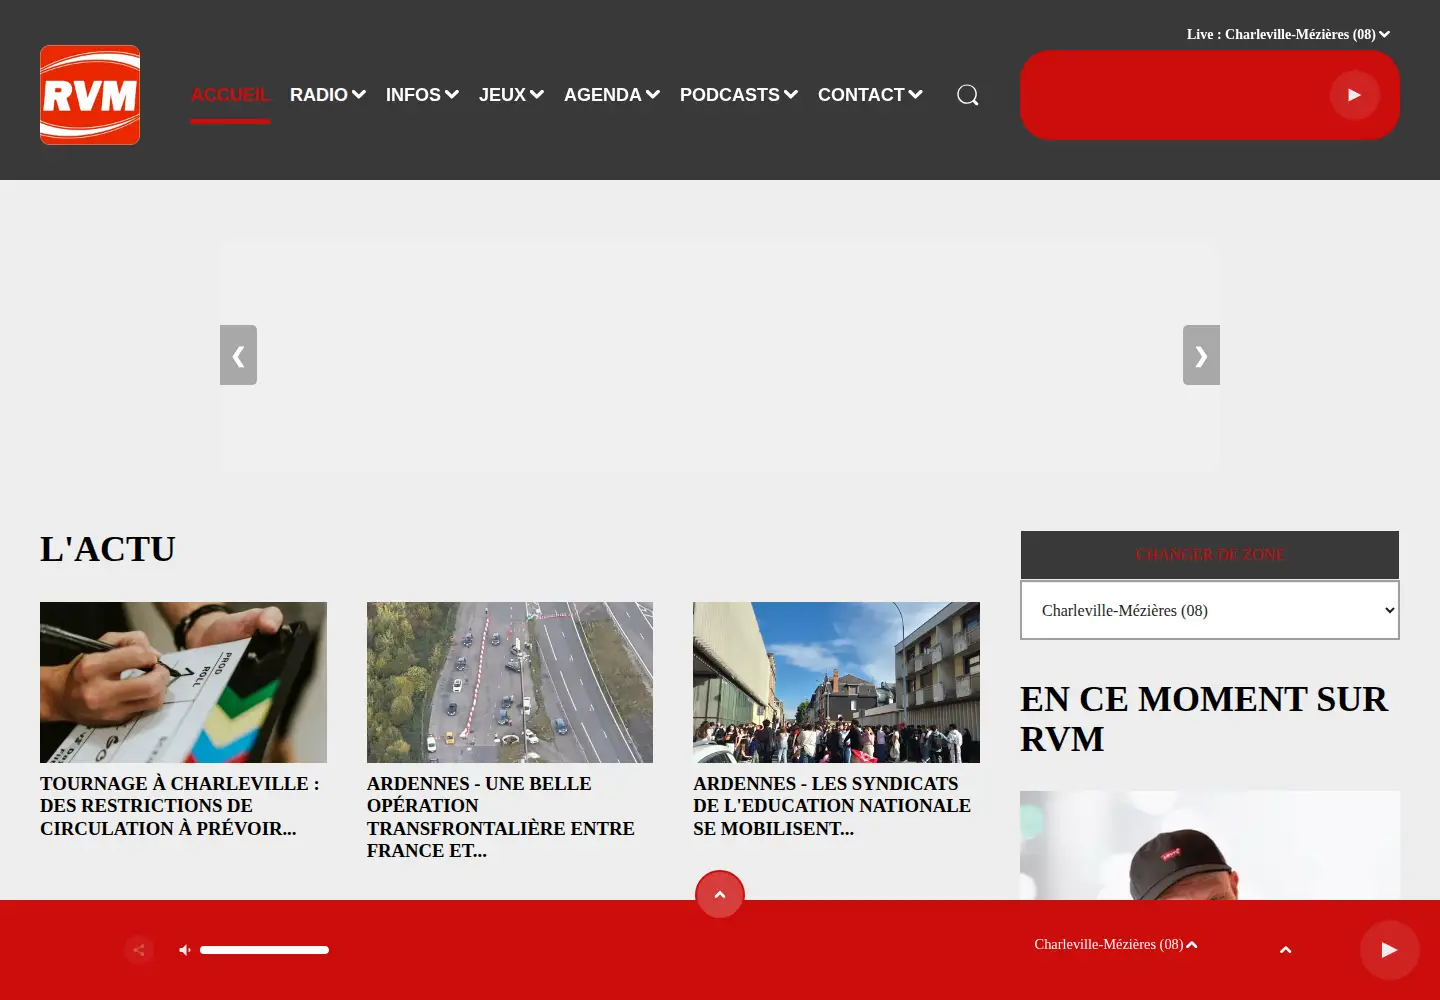Share the stream from bottom player
This screenshot has height=1000, width=1440.
(x=139, y=950)
